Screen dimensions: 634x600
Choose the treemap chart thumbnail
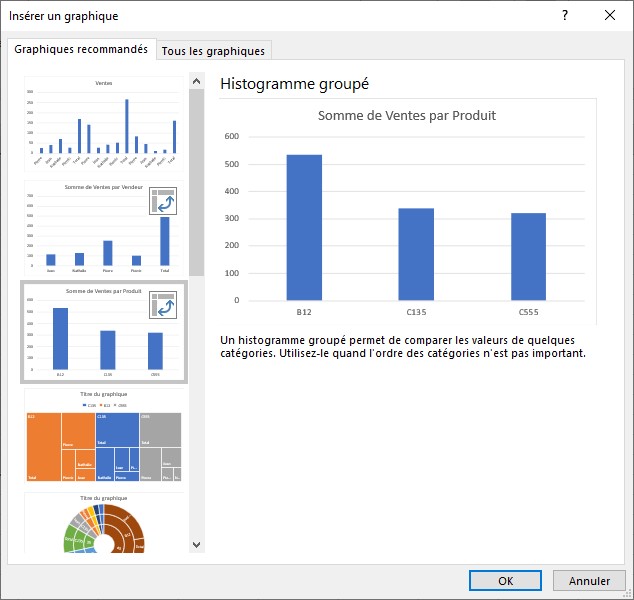[x=103, y=436]
